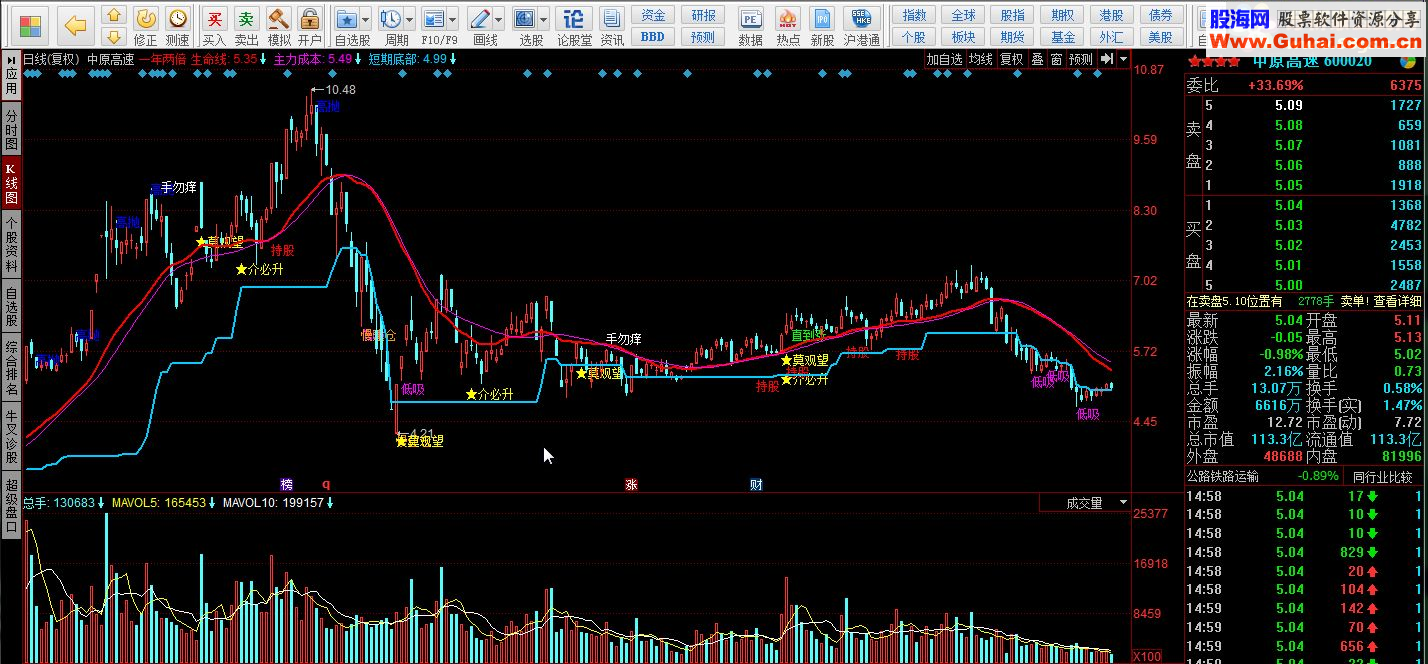The width and height of the screenshot is (1428, 664).
Task: Go back with the yellow left arrow
Action: [x=75, y=24]
